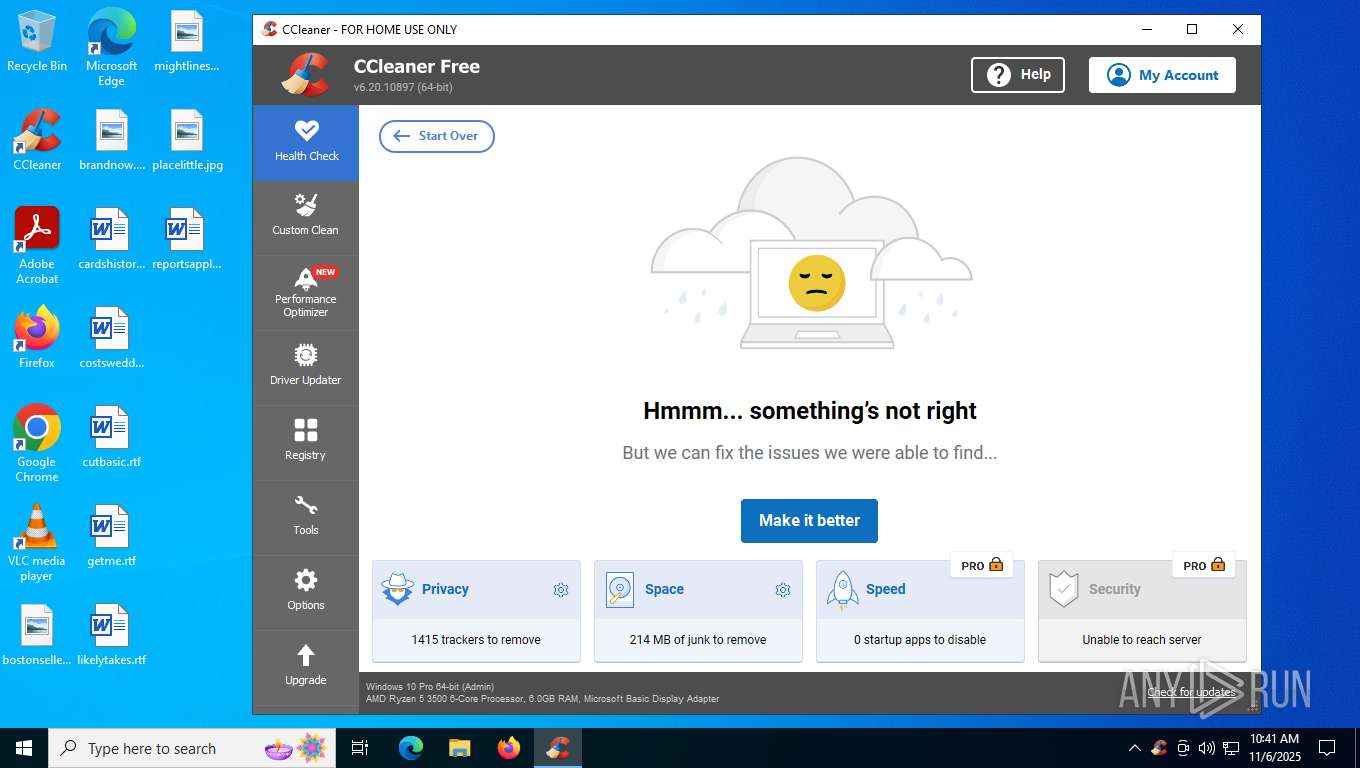Click the volume tray icon
Screen dimensions: 1360x768
(x=1207, y=748)
